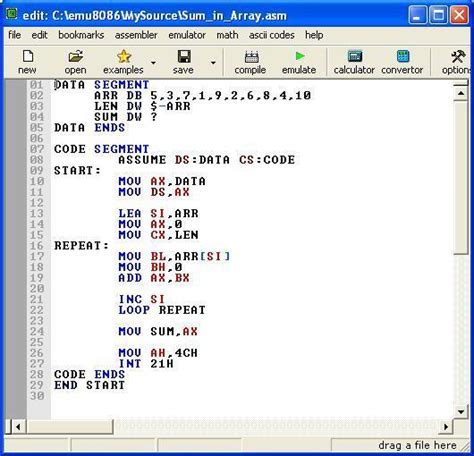This screenshot has height=456, width=474.
Task: Click line 'MOV AH,4CH'
Action: [x=158, y=353]
